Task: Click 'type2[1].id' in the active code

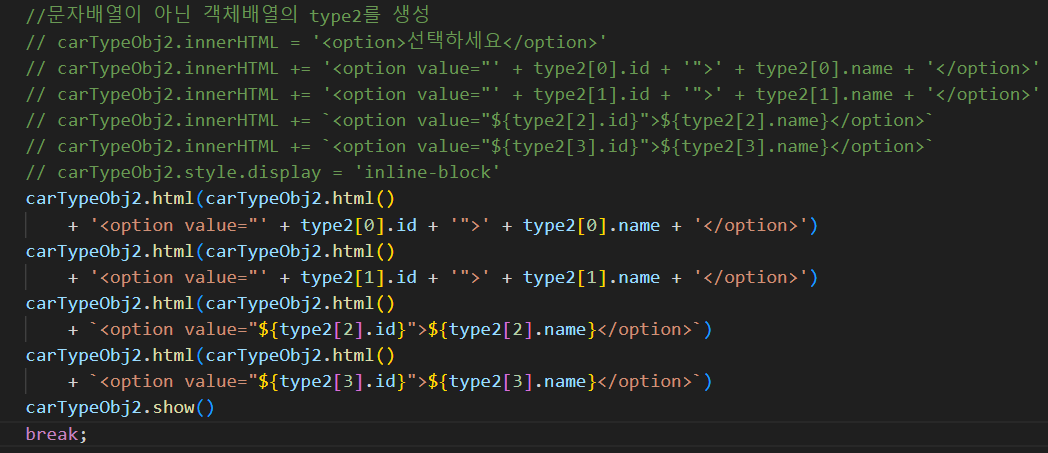Action: tap(358, 277)
